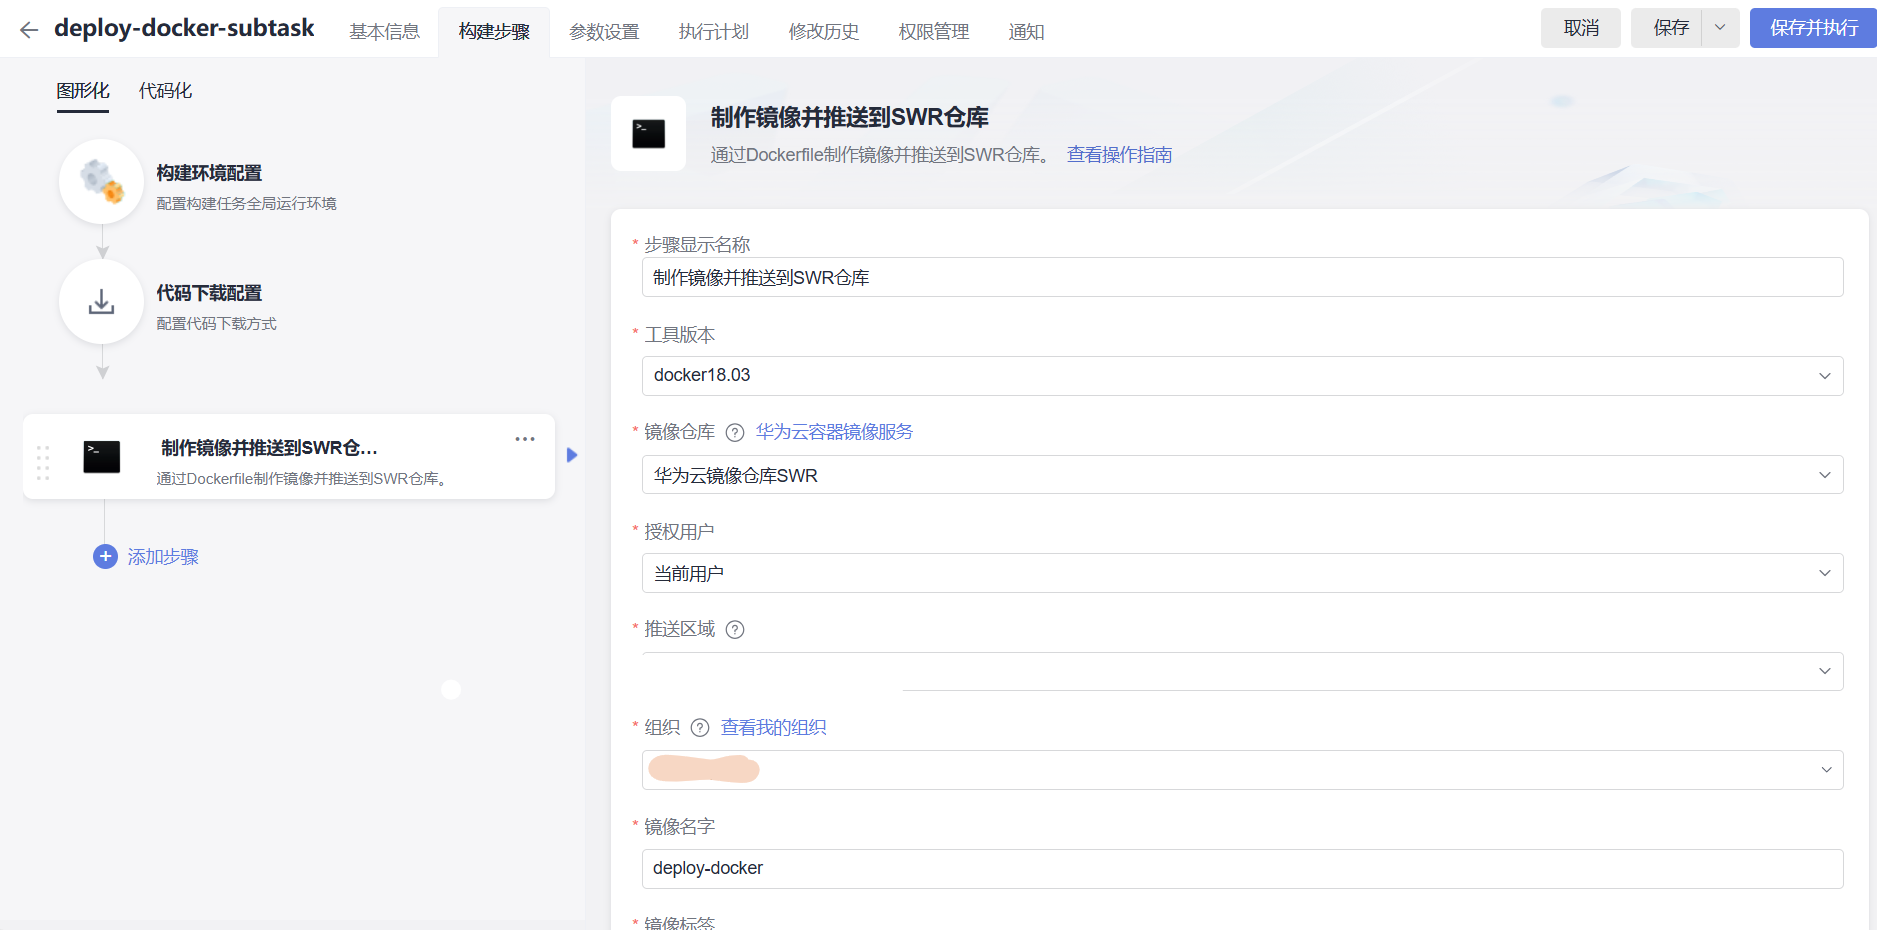
Task: Click the 添加步骤 link
Action: [x=163, y=557]
